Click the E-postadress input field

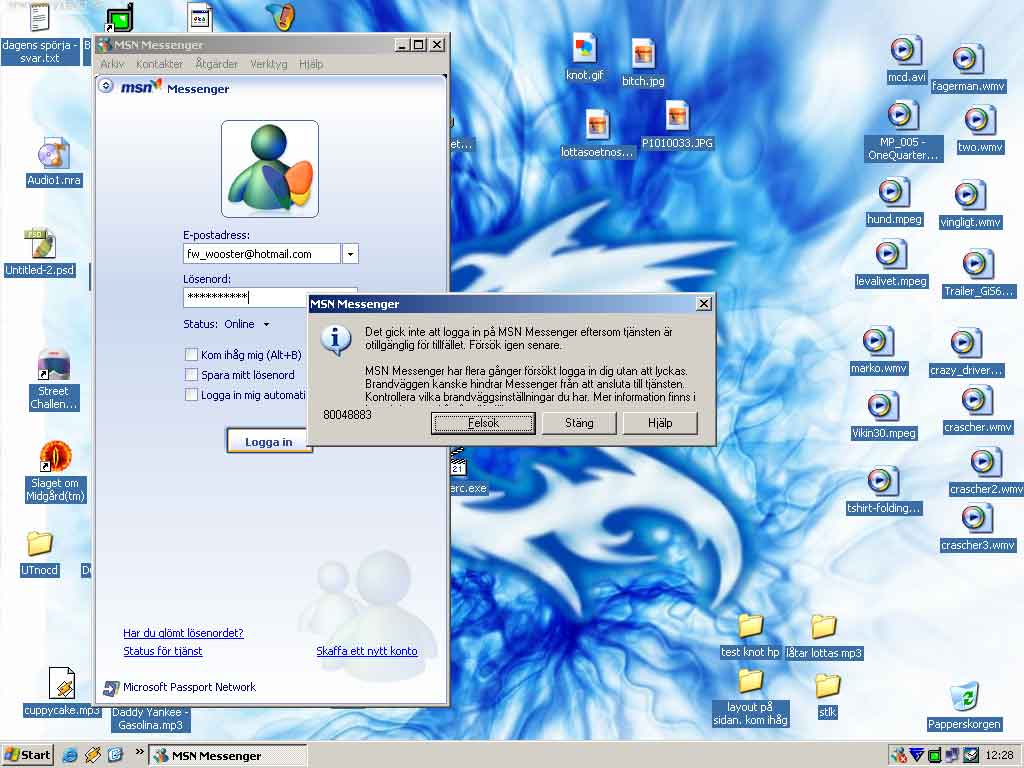262,254
